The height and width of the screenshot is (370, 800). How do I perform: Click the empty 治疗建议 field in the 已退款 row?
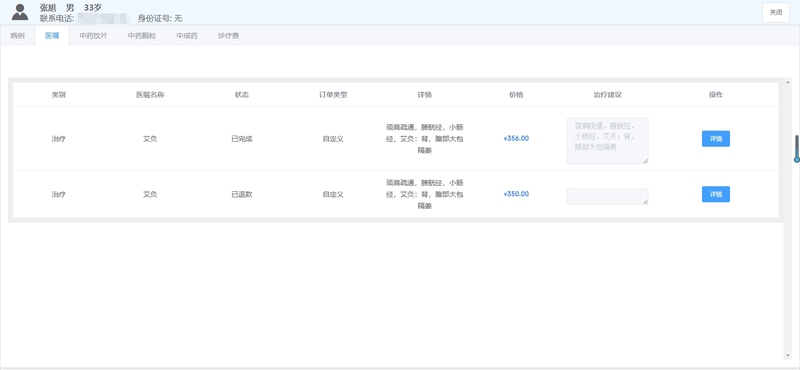click(608, 196)
